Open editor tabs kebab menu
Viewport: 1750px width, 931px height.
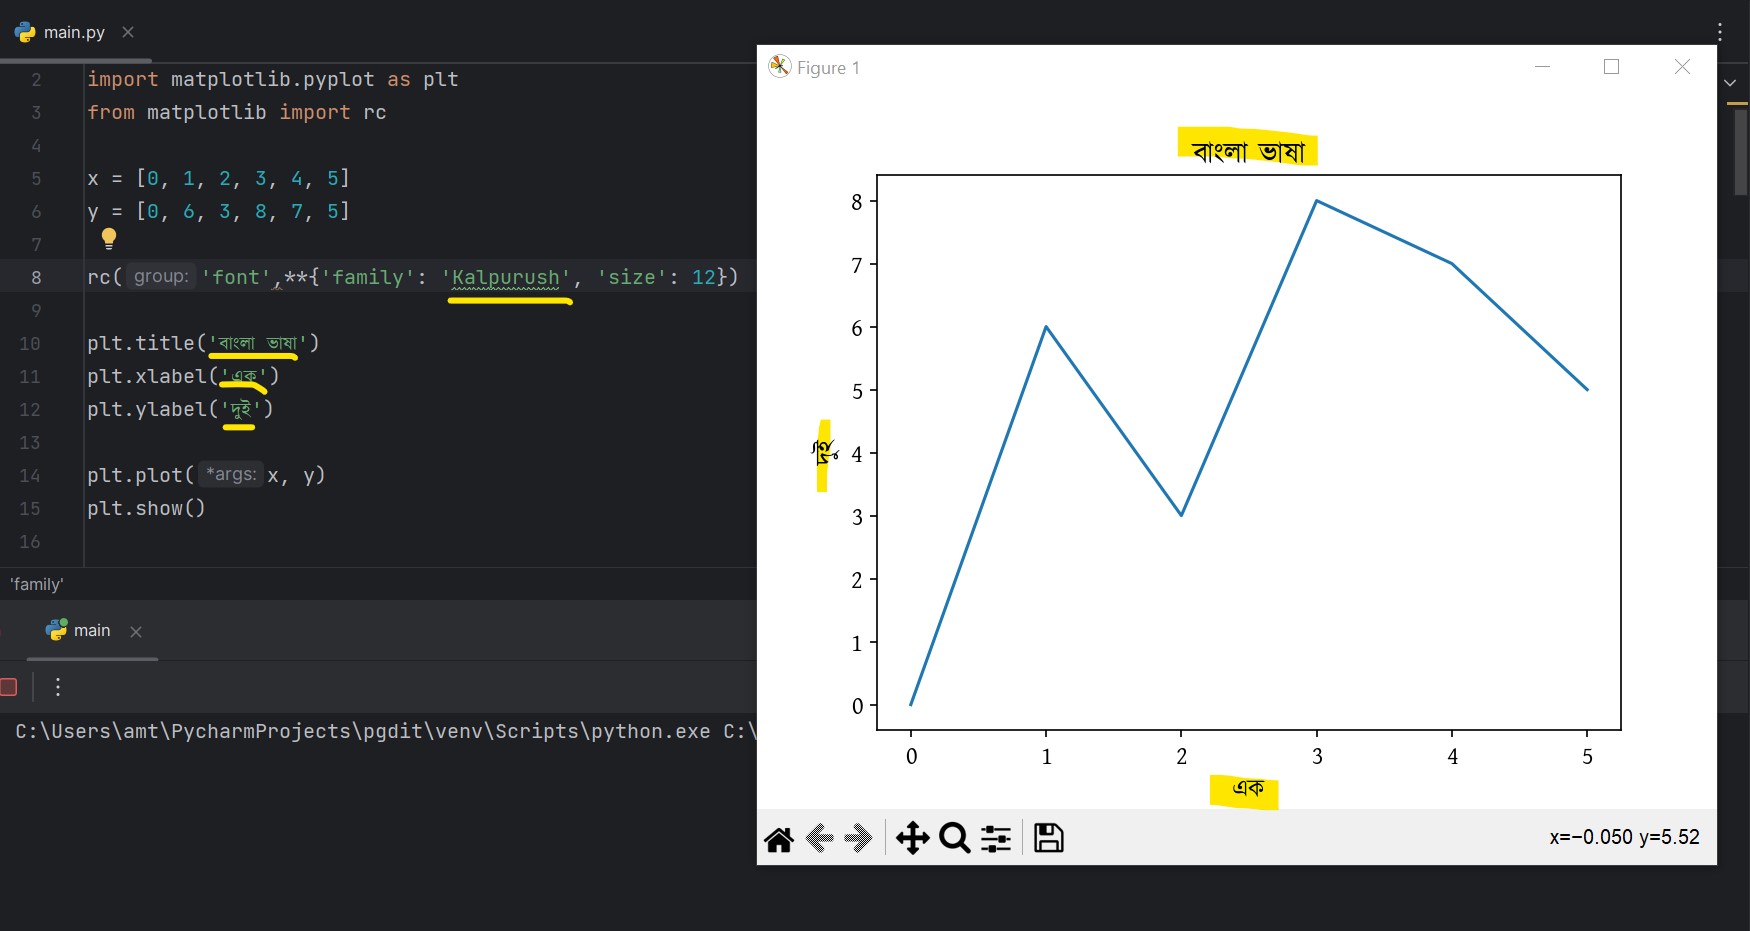point(1720,32)
